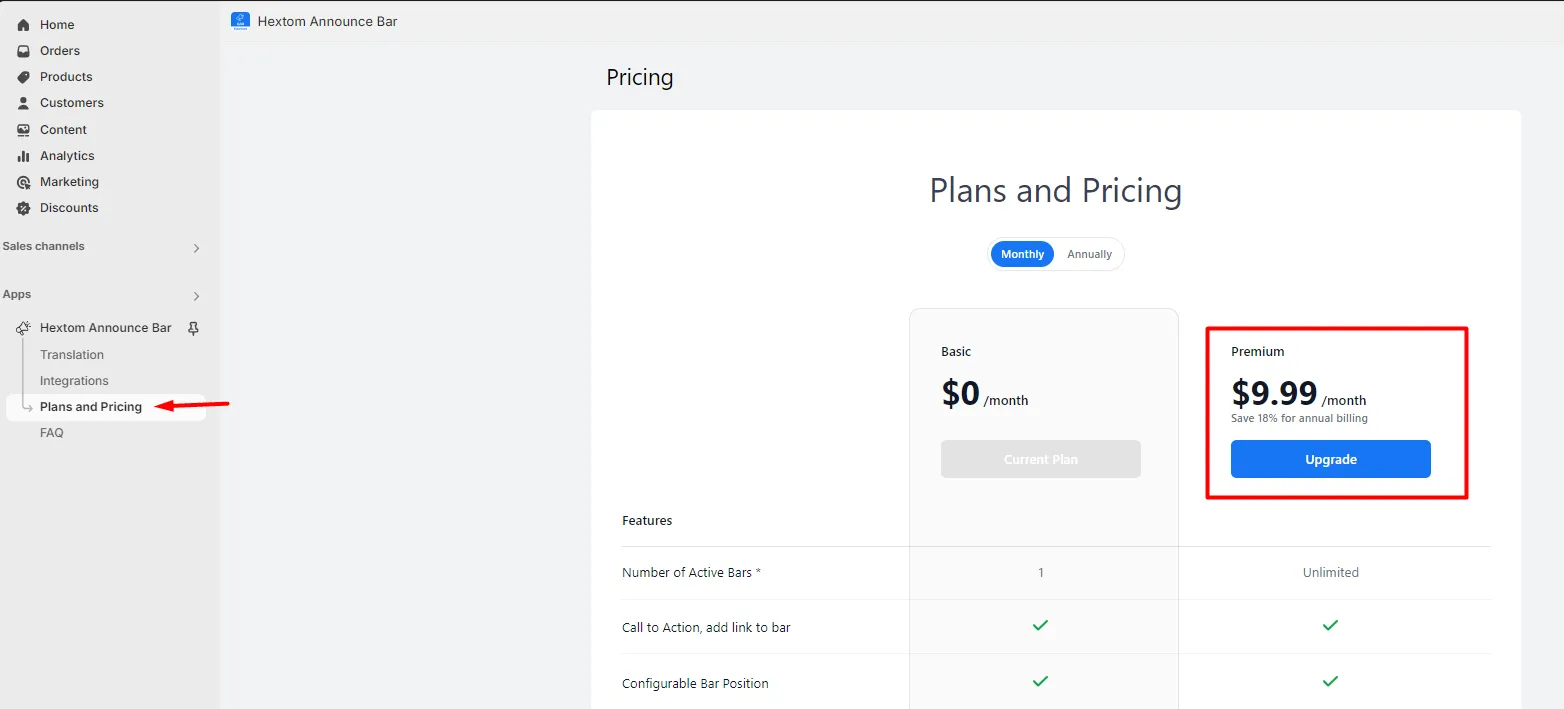Viewport: 1564px width, 709px height.
Task: Select Monthly billing option
Action: pyautogui.click(x=1022, y=254)
